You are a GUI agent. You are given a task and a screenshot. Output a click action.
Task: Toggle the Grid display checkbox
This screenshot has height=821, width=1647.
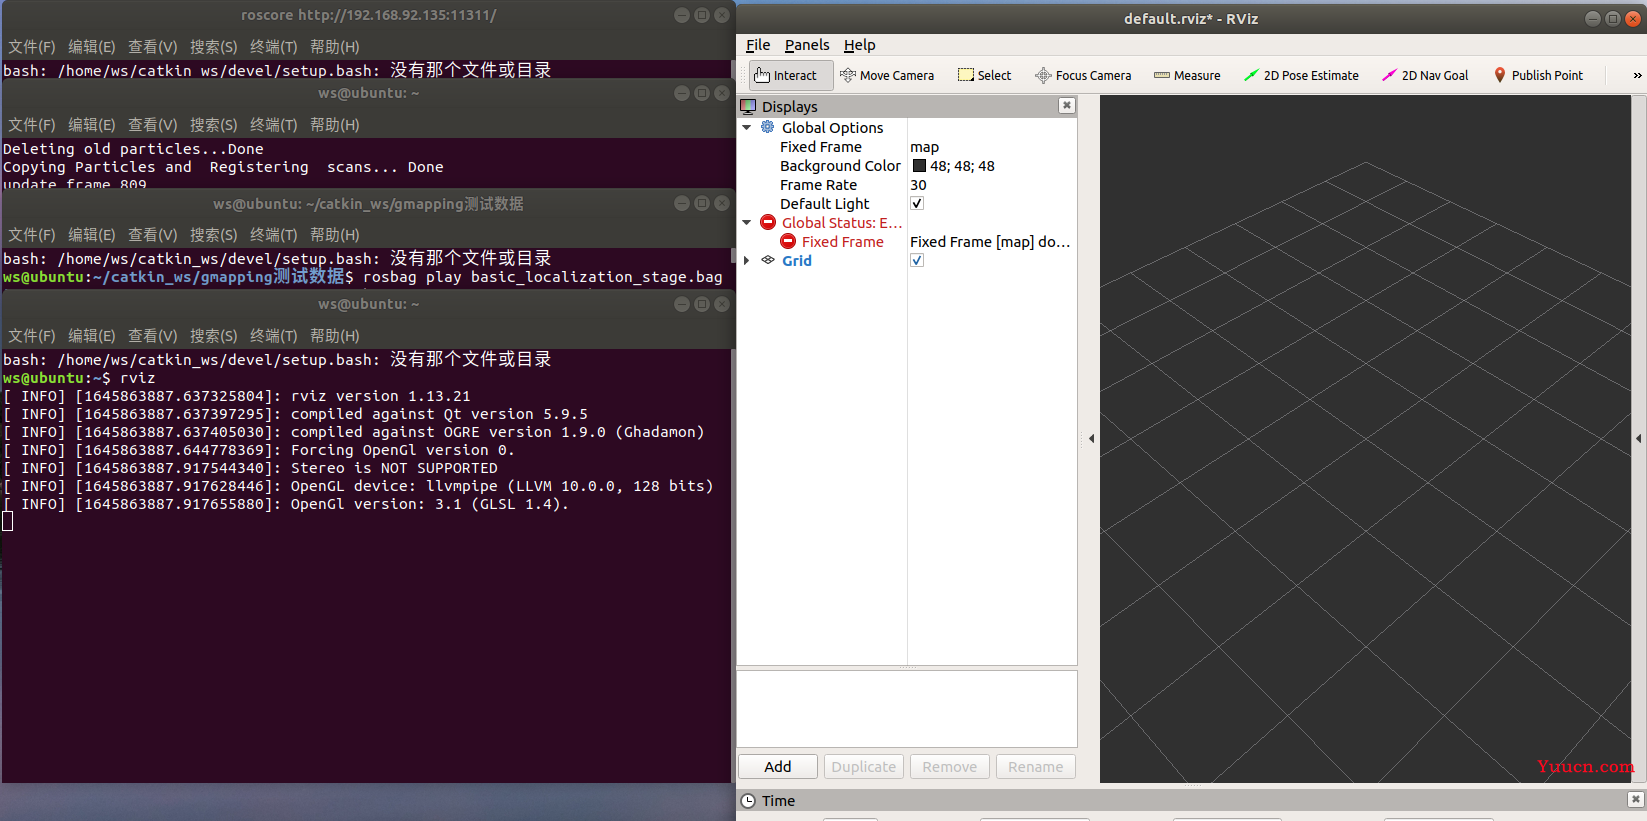coord(917,260)
